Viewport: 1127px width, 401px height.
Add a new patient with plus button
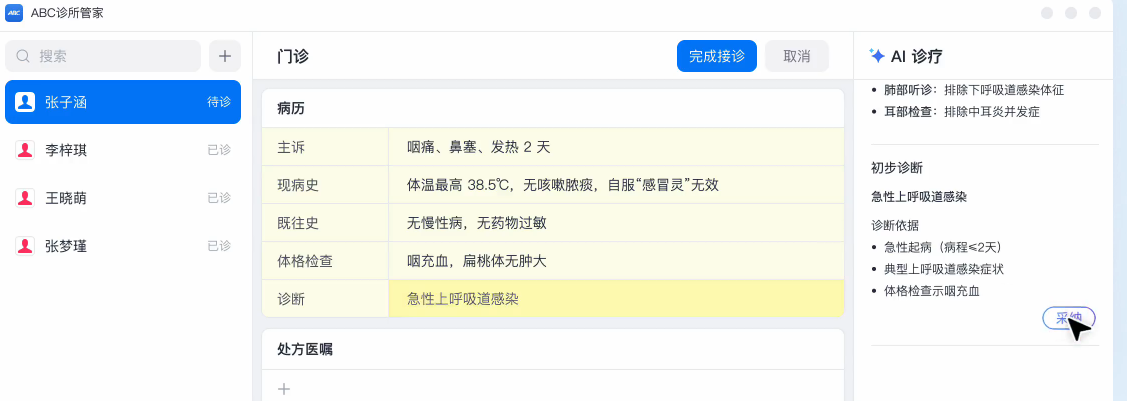point(225,56)
